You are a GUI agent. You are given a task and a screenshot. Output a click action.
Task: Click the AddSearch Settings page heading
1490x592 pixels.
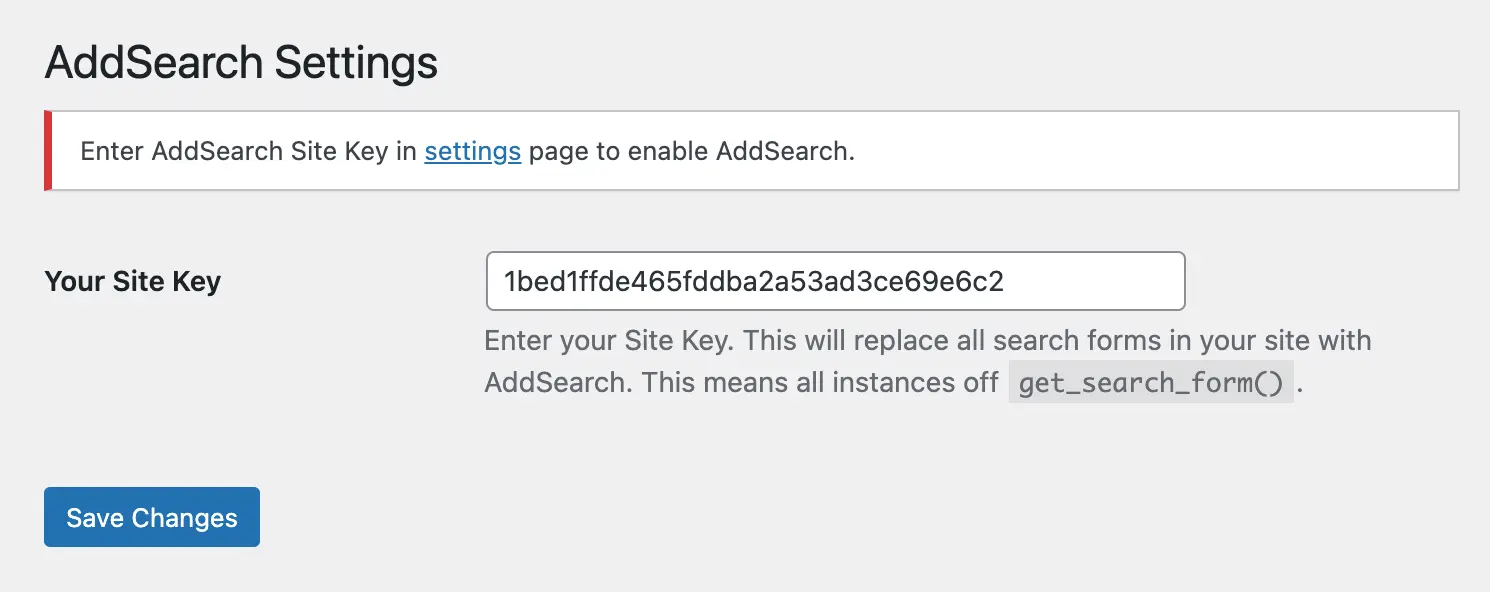pyautogui.click(x=241, y=63)
